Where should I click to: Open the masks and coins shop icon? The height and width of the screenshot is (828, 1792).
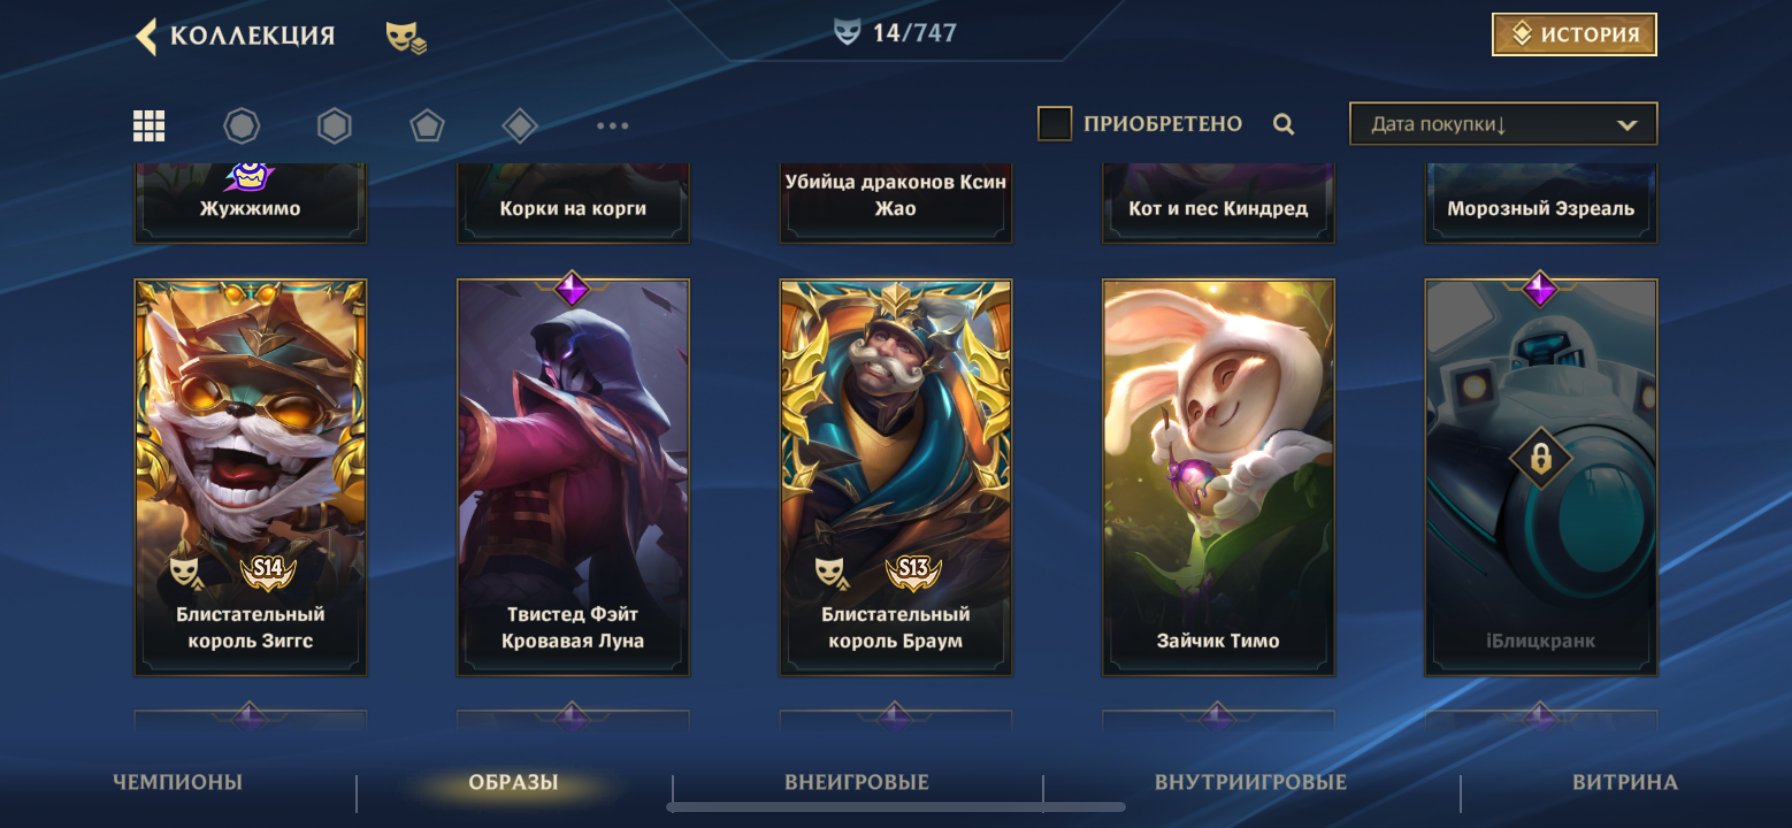tap(406, 37)
